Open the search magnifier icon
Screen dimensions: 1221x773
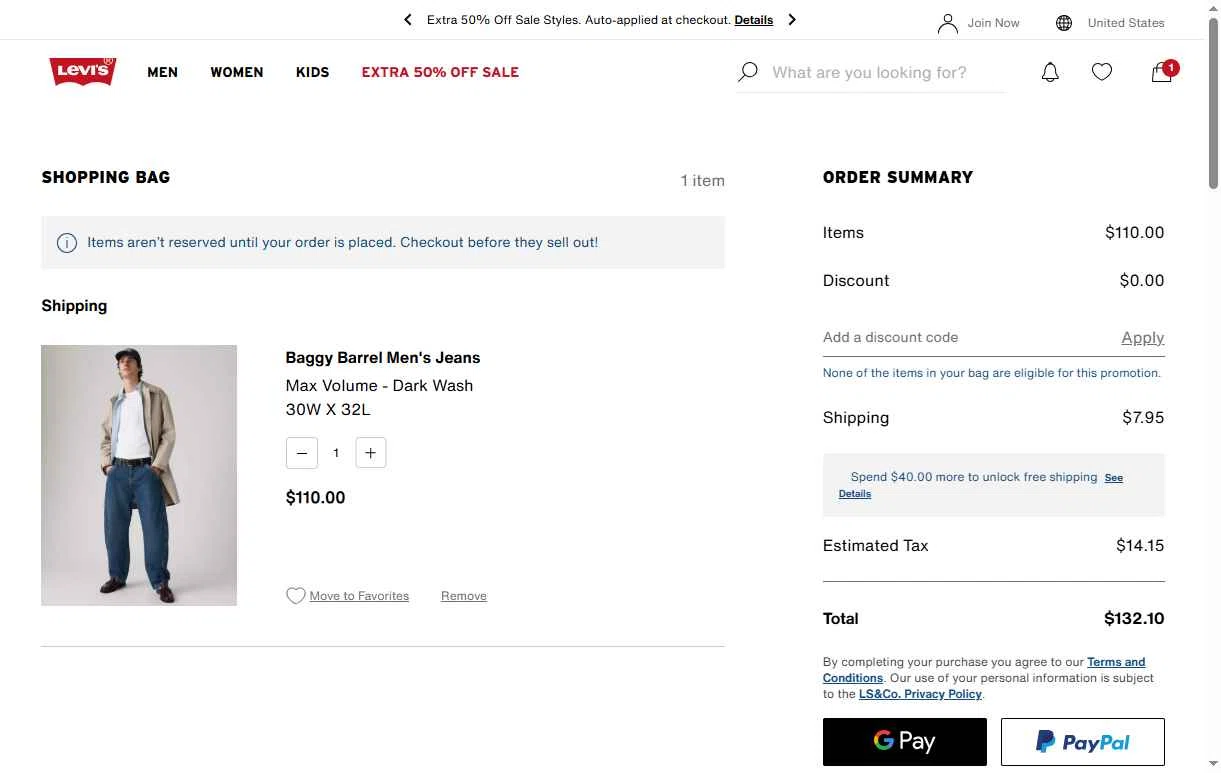click(x=747, y=72)
